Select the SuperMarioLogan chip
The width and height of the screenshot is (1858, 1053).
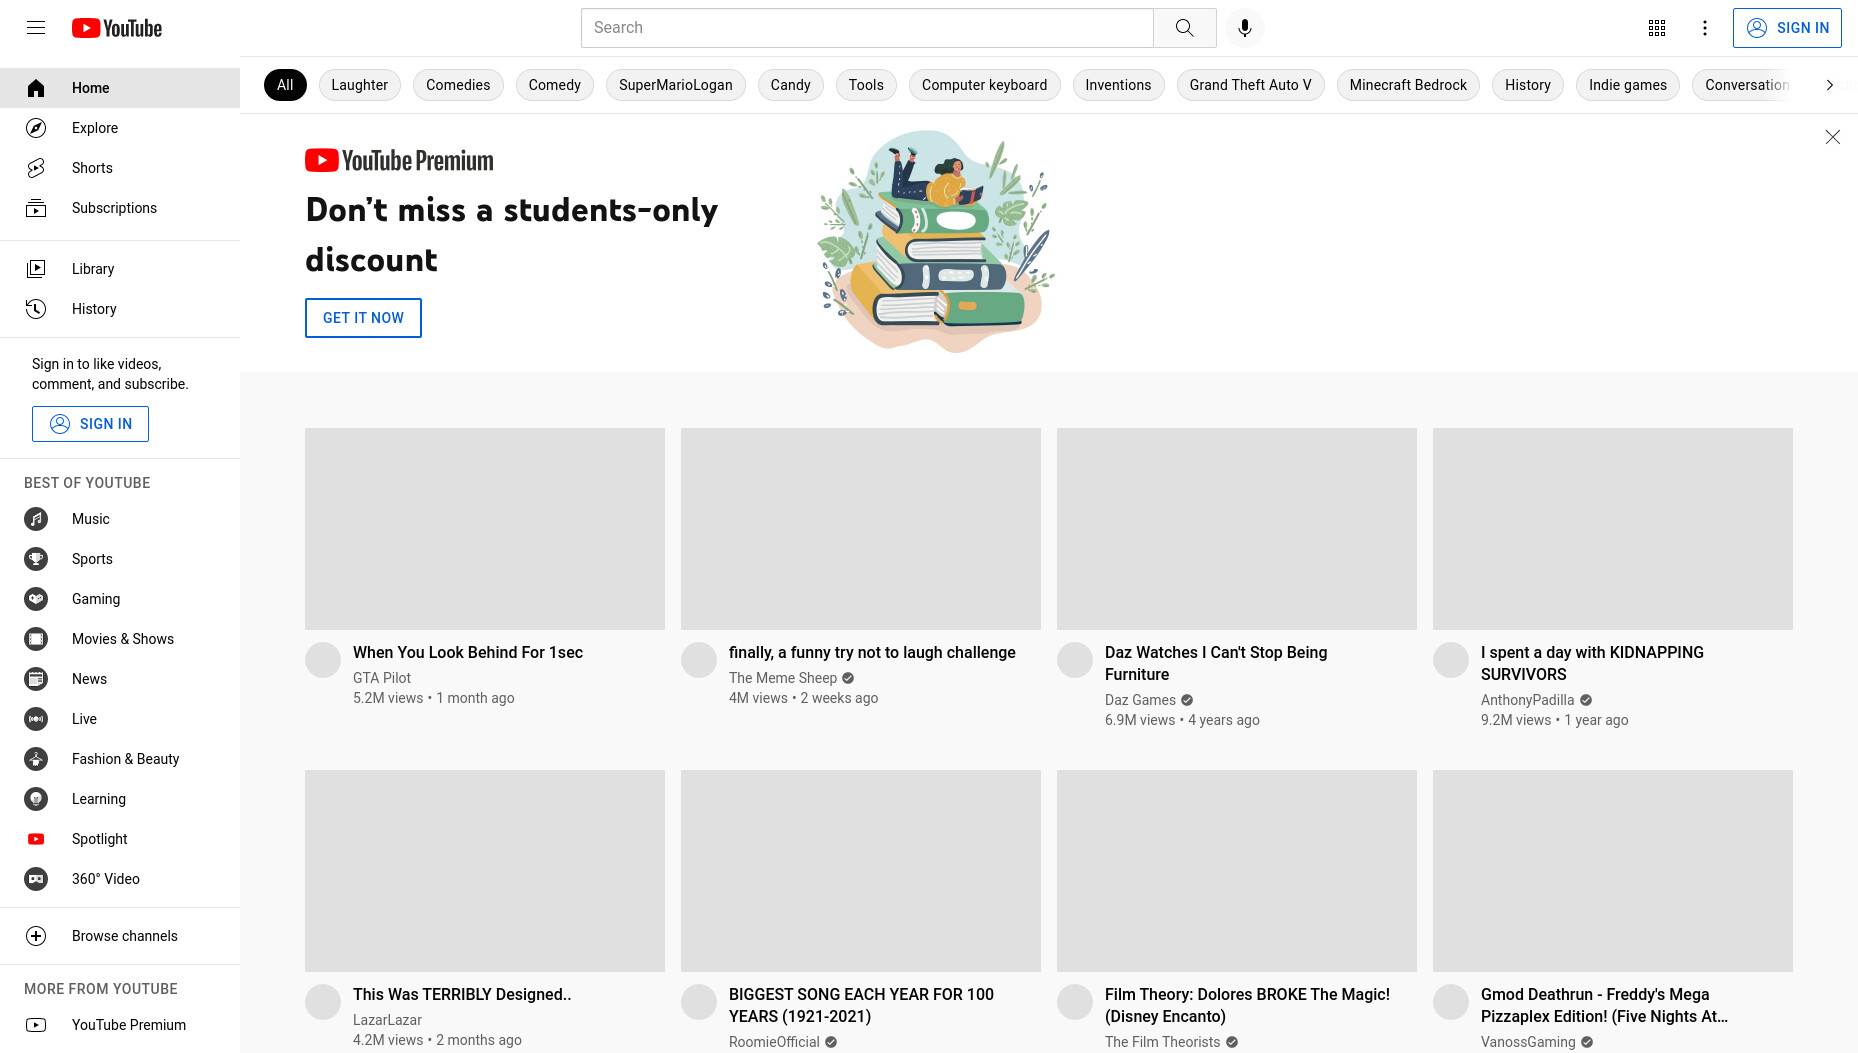676,85
